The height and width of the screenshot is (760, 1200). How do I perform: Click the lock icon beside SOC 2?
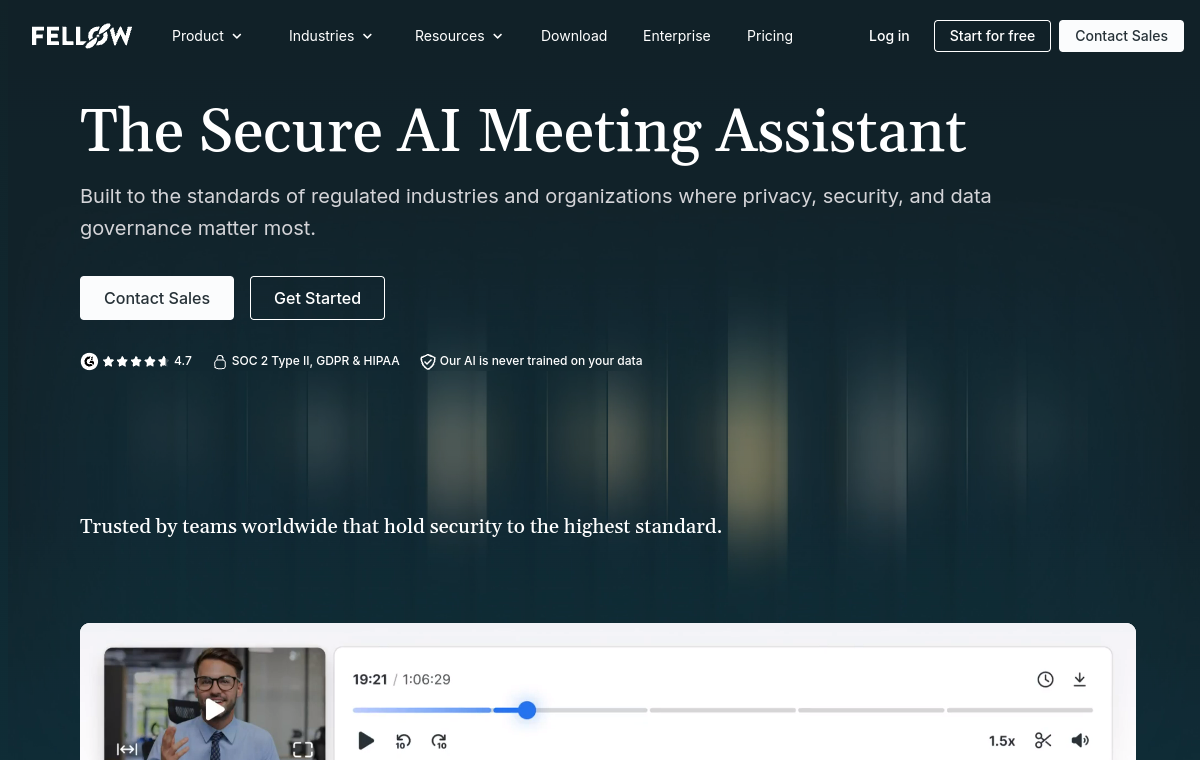(220, 362)
